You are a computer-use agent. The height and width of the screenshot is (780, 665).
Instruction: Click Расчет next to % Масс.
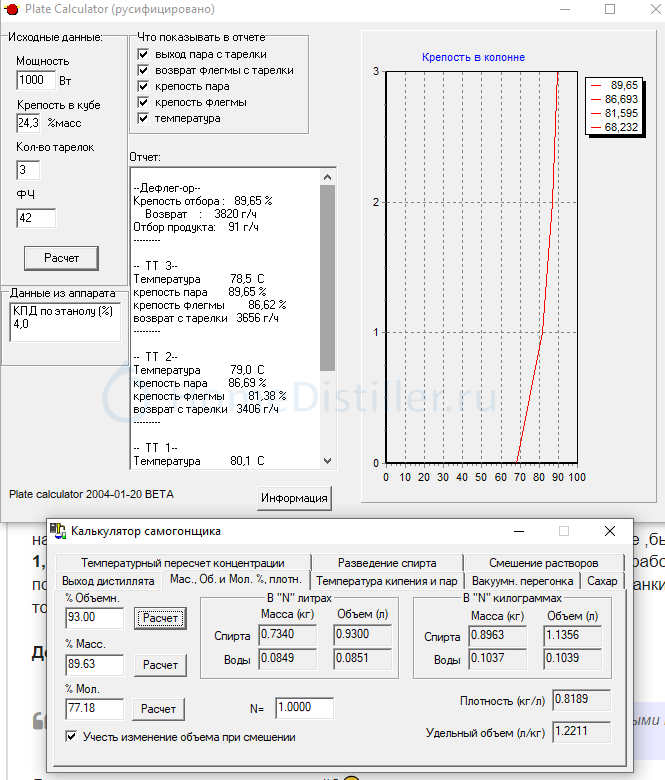tap(160, 665)
